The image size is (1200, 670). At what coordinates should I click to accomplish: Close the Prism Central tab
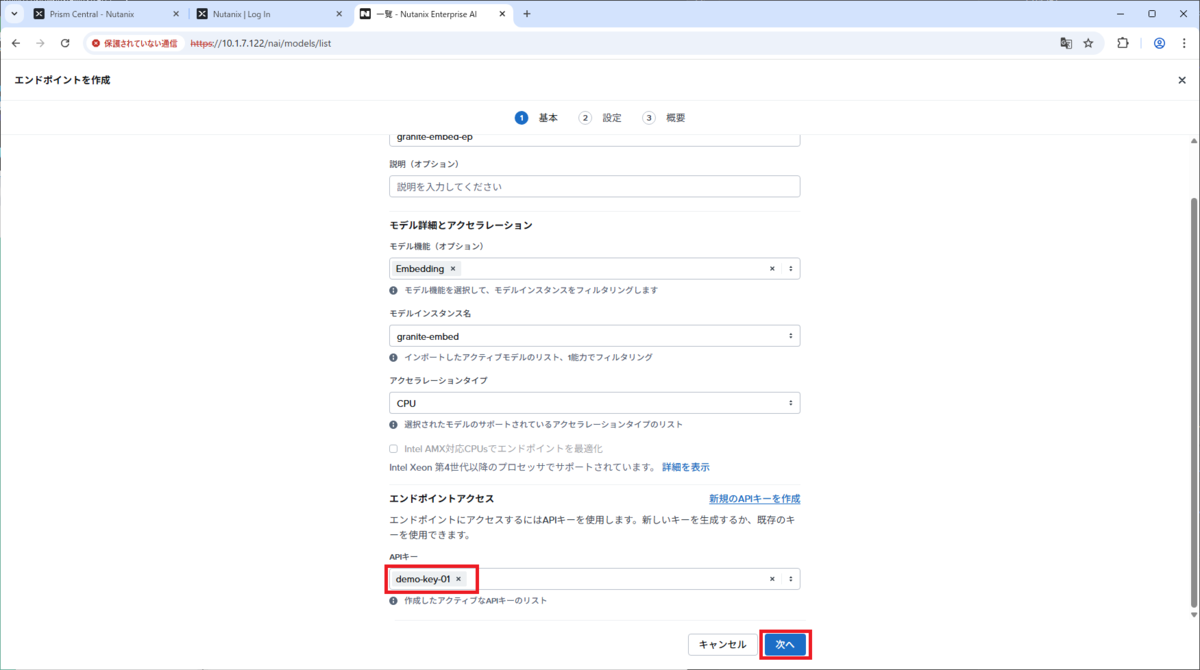tap(176, 14)
